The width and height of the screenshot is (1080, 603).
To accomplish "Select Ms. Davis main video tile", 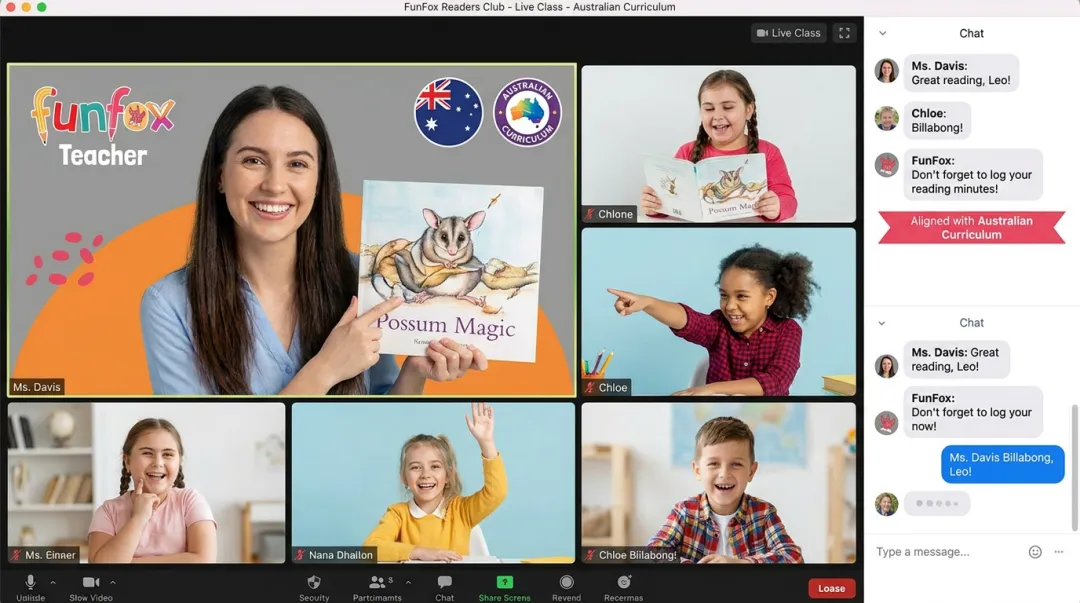I will tap(292, 230).
